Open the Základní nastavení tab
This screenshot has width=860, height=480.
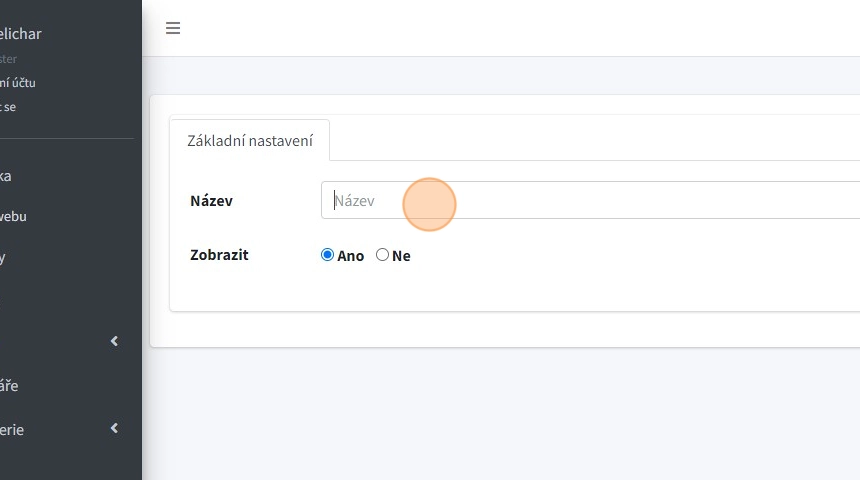click(x=250, y=141)
